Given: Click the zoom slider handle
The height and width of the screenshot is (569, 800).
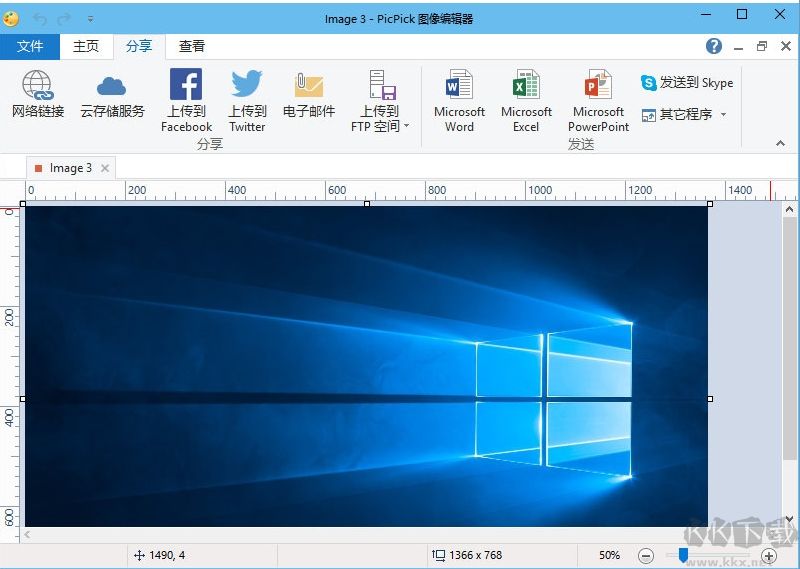Looking at the screenshot, I should pyautogui.click(x=683, y=555).
